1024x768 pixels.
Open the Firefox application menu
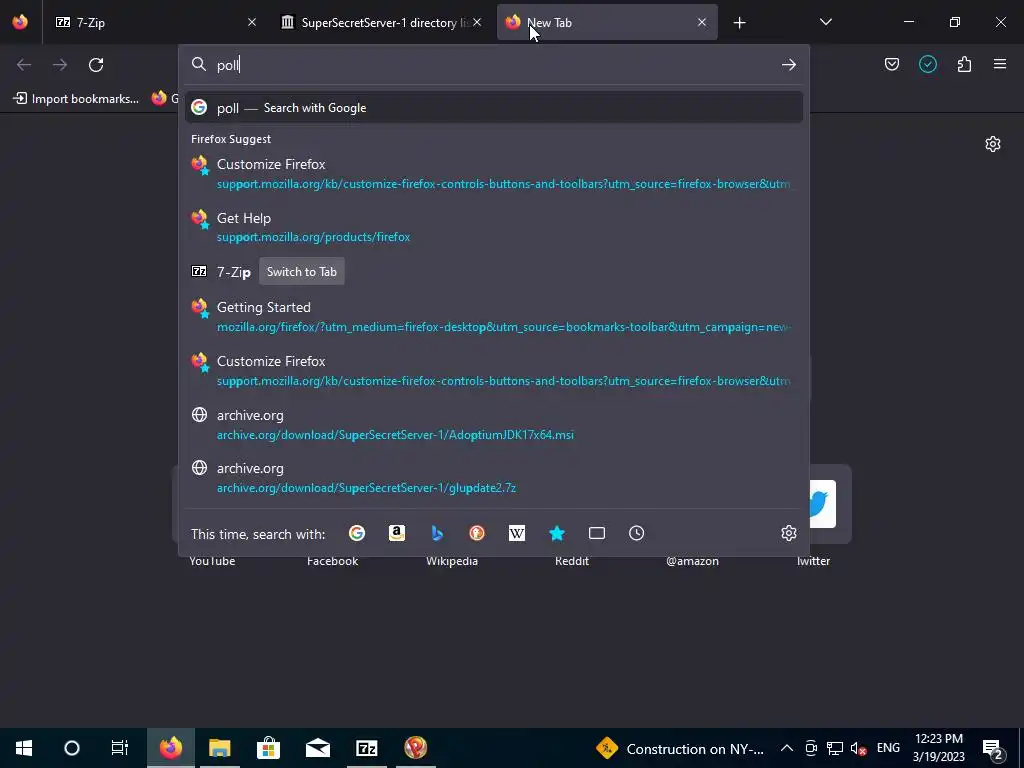1000,64
